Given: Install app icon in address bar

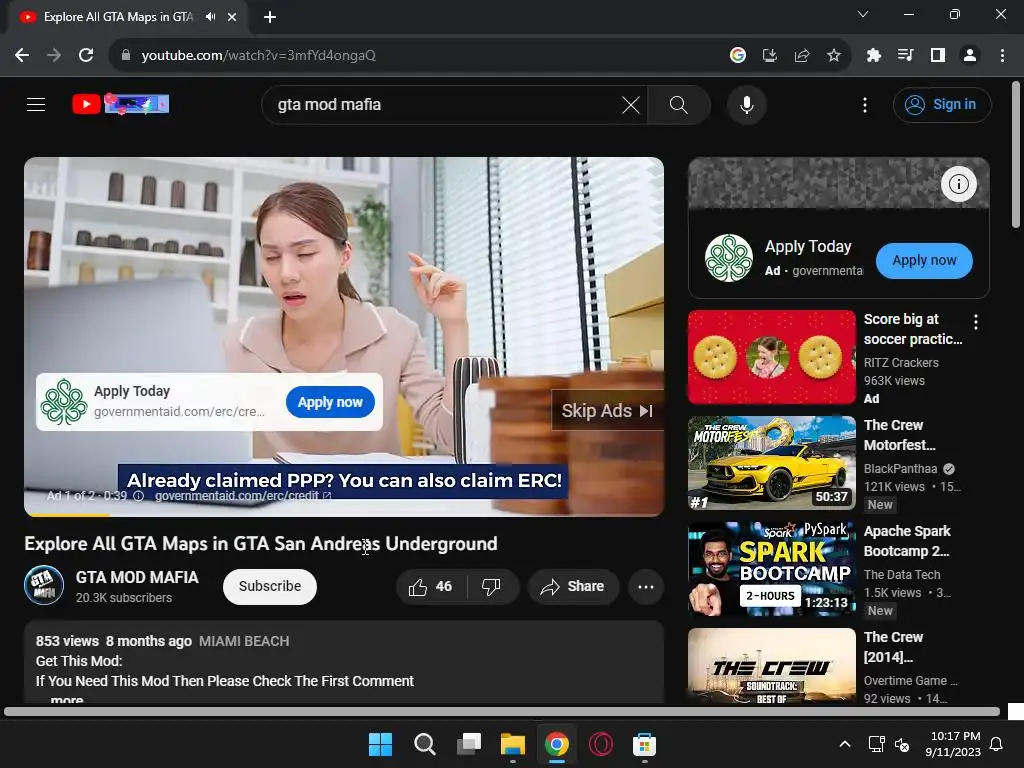Looking at the screenshot, I should point(770,56).
